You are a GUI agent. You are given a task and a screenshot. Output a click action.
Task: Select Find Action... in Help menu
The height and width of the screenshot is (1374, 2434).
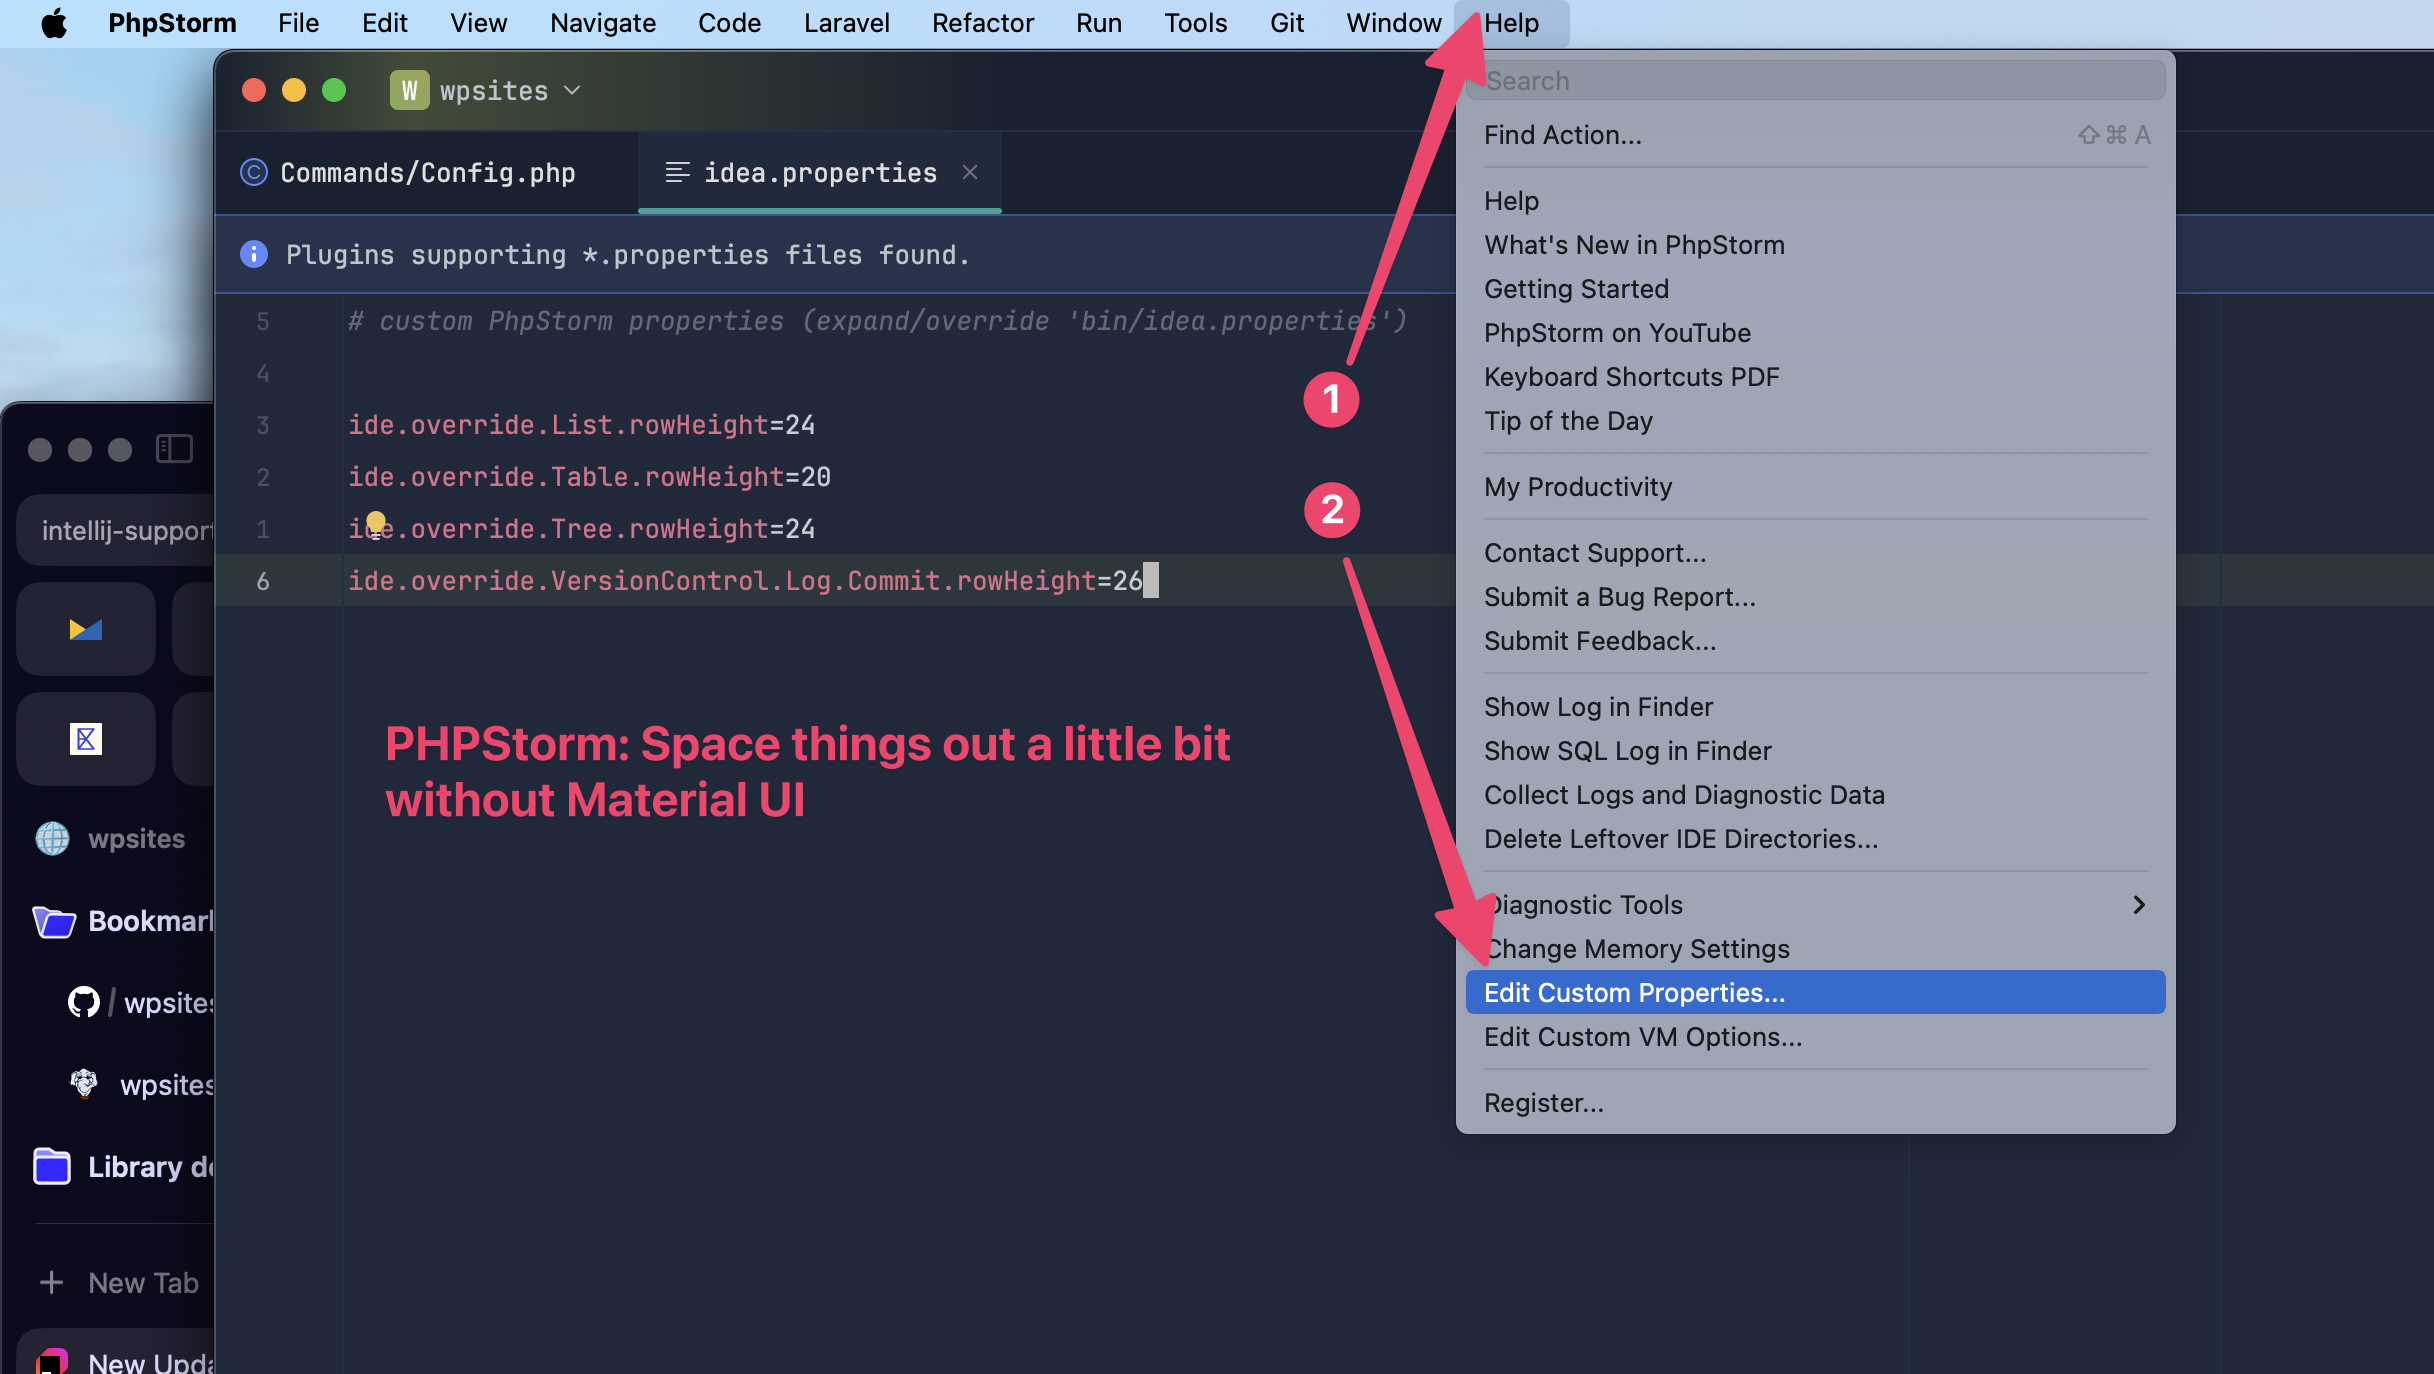click(x=1815, y=135)
